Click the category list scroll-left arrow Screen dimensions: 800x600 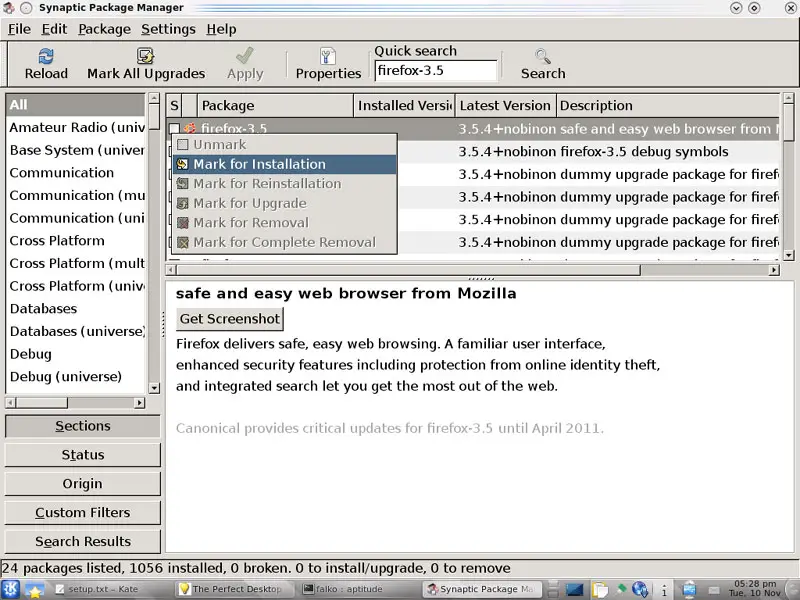(x=10, y=403)
